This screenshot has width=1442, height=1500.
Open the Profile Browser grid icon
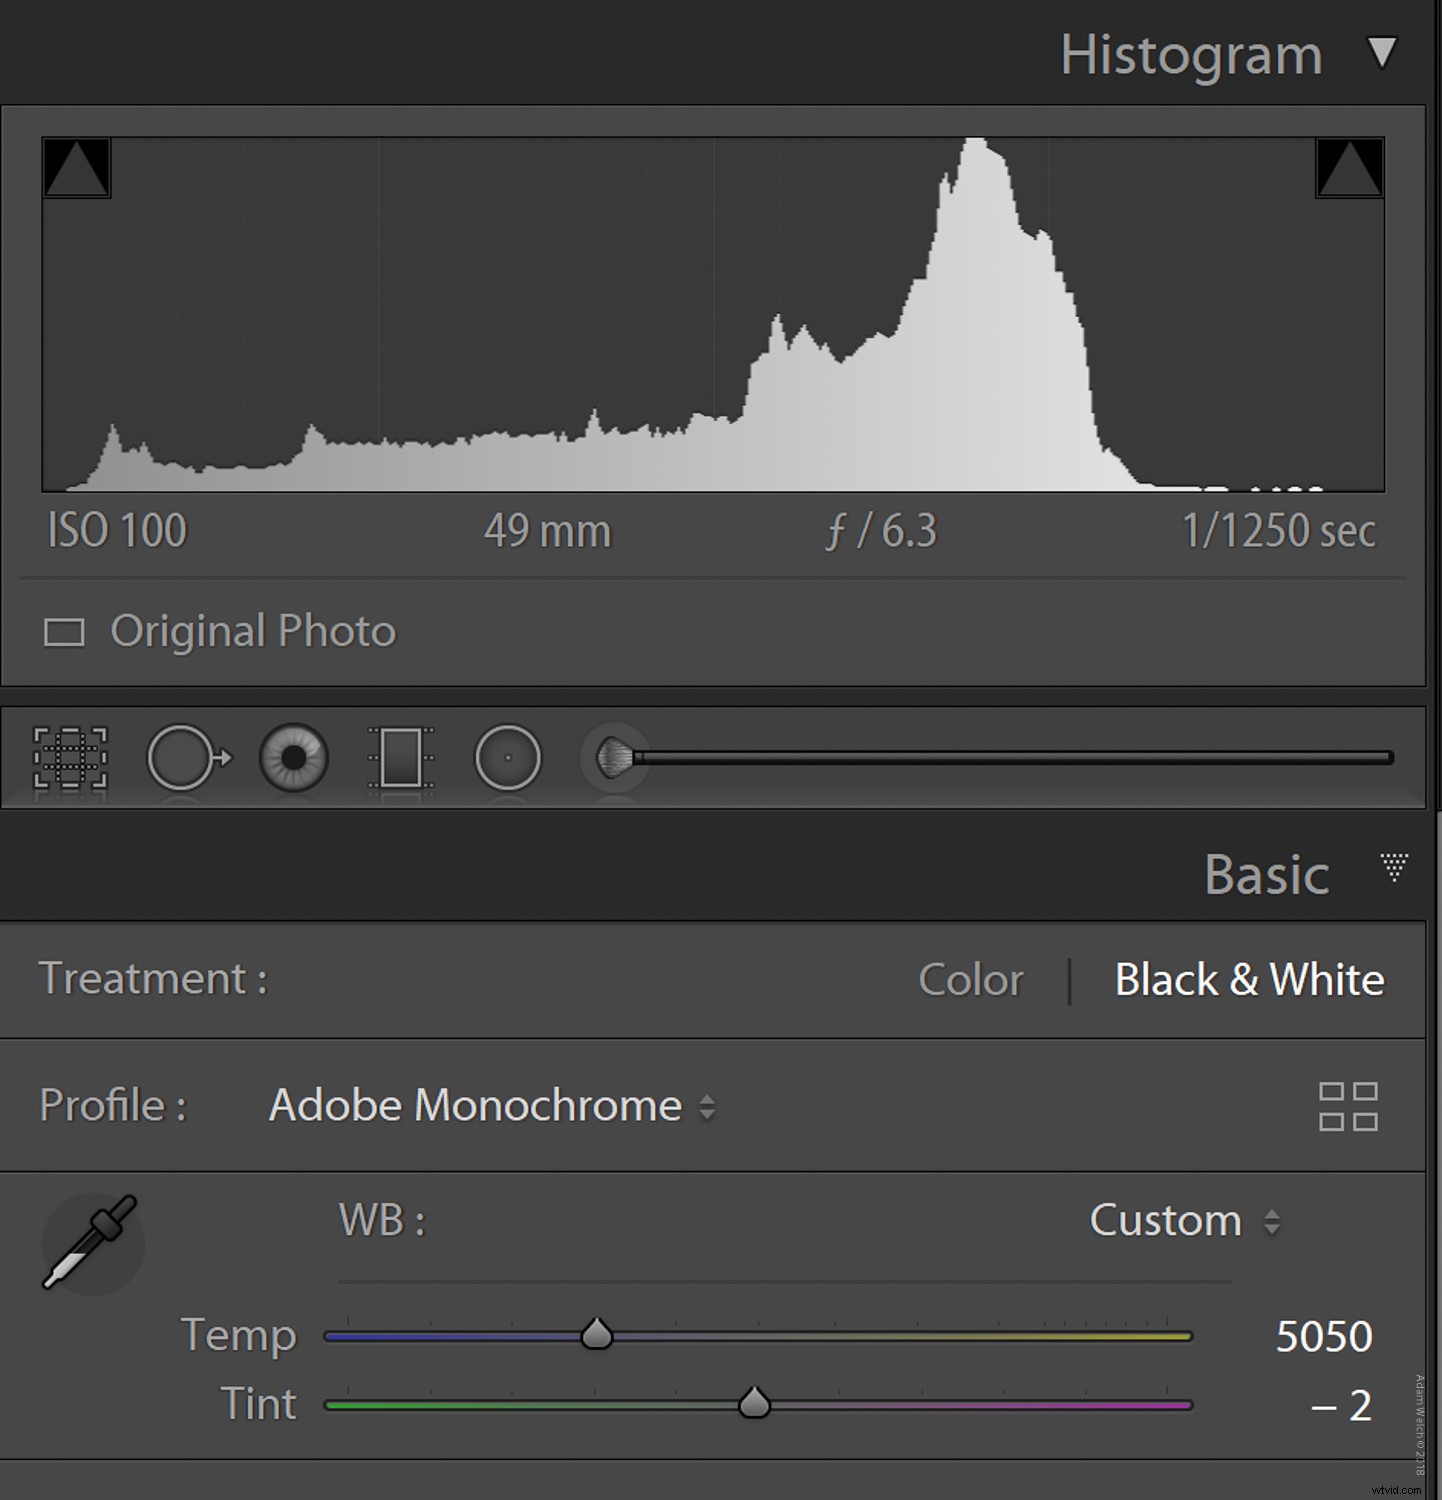coord(1347,1106)
